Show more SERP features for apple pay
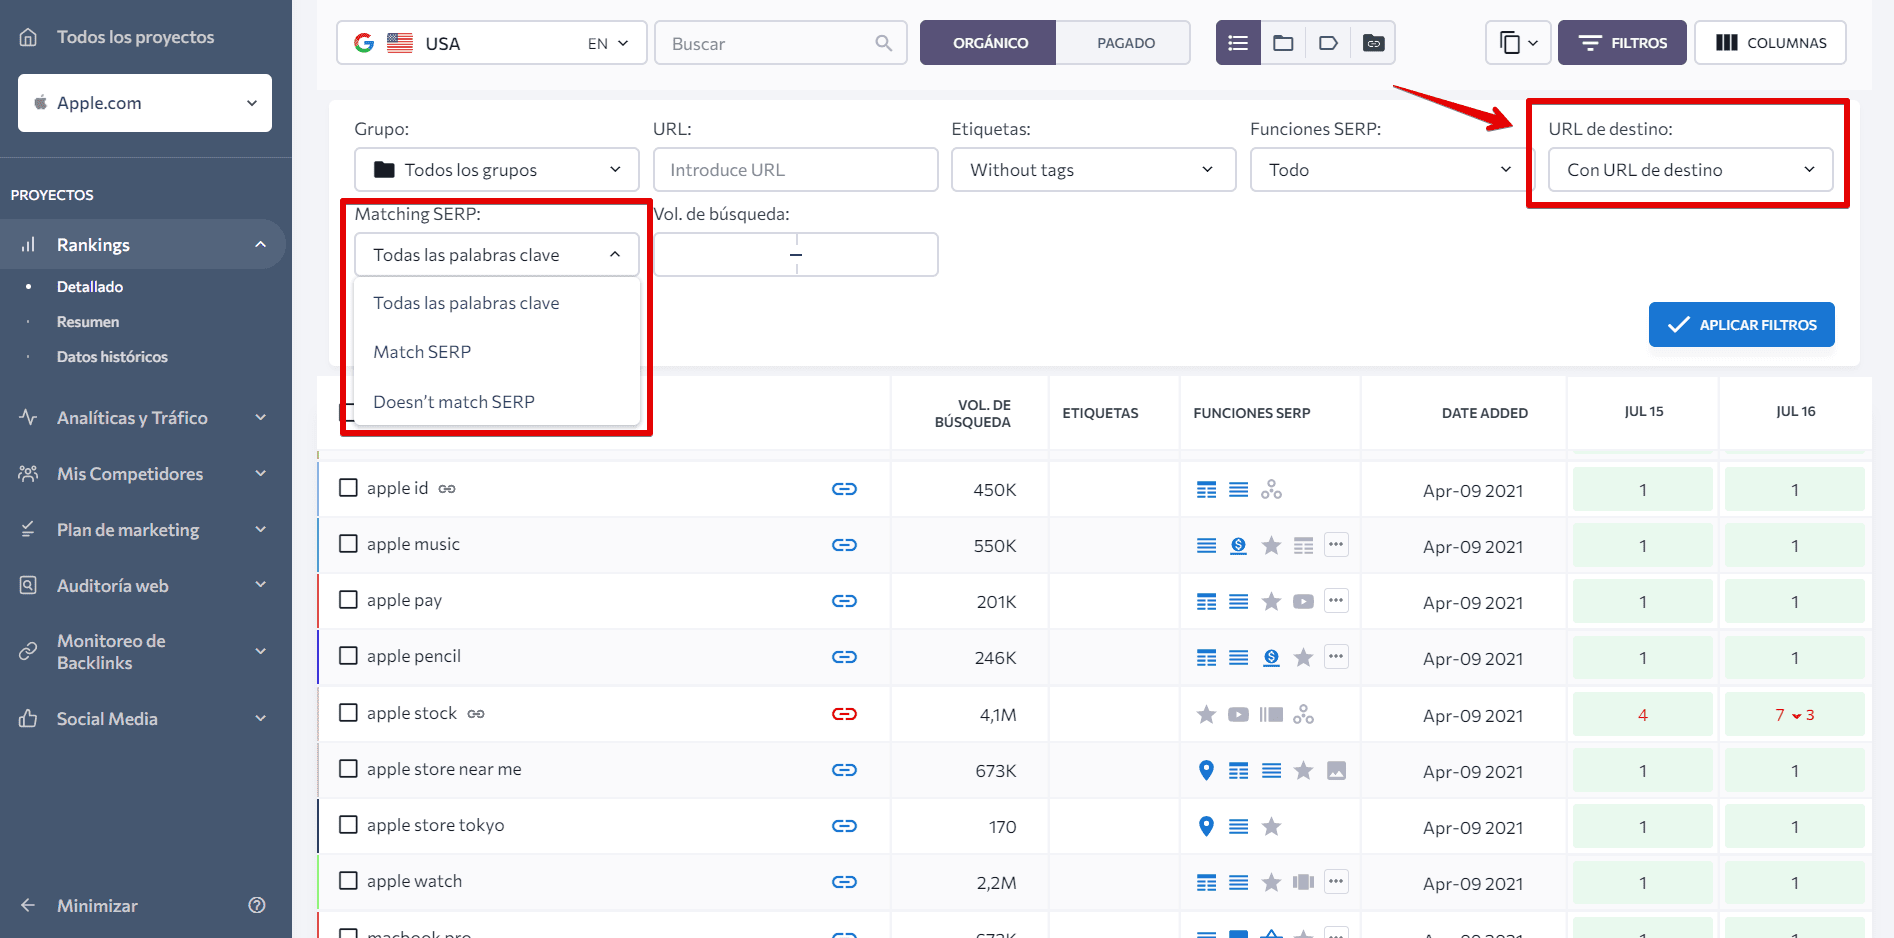 1336,601
